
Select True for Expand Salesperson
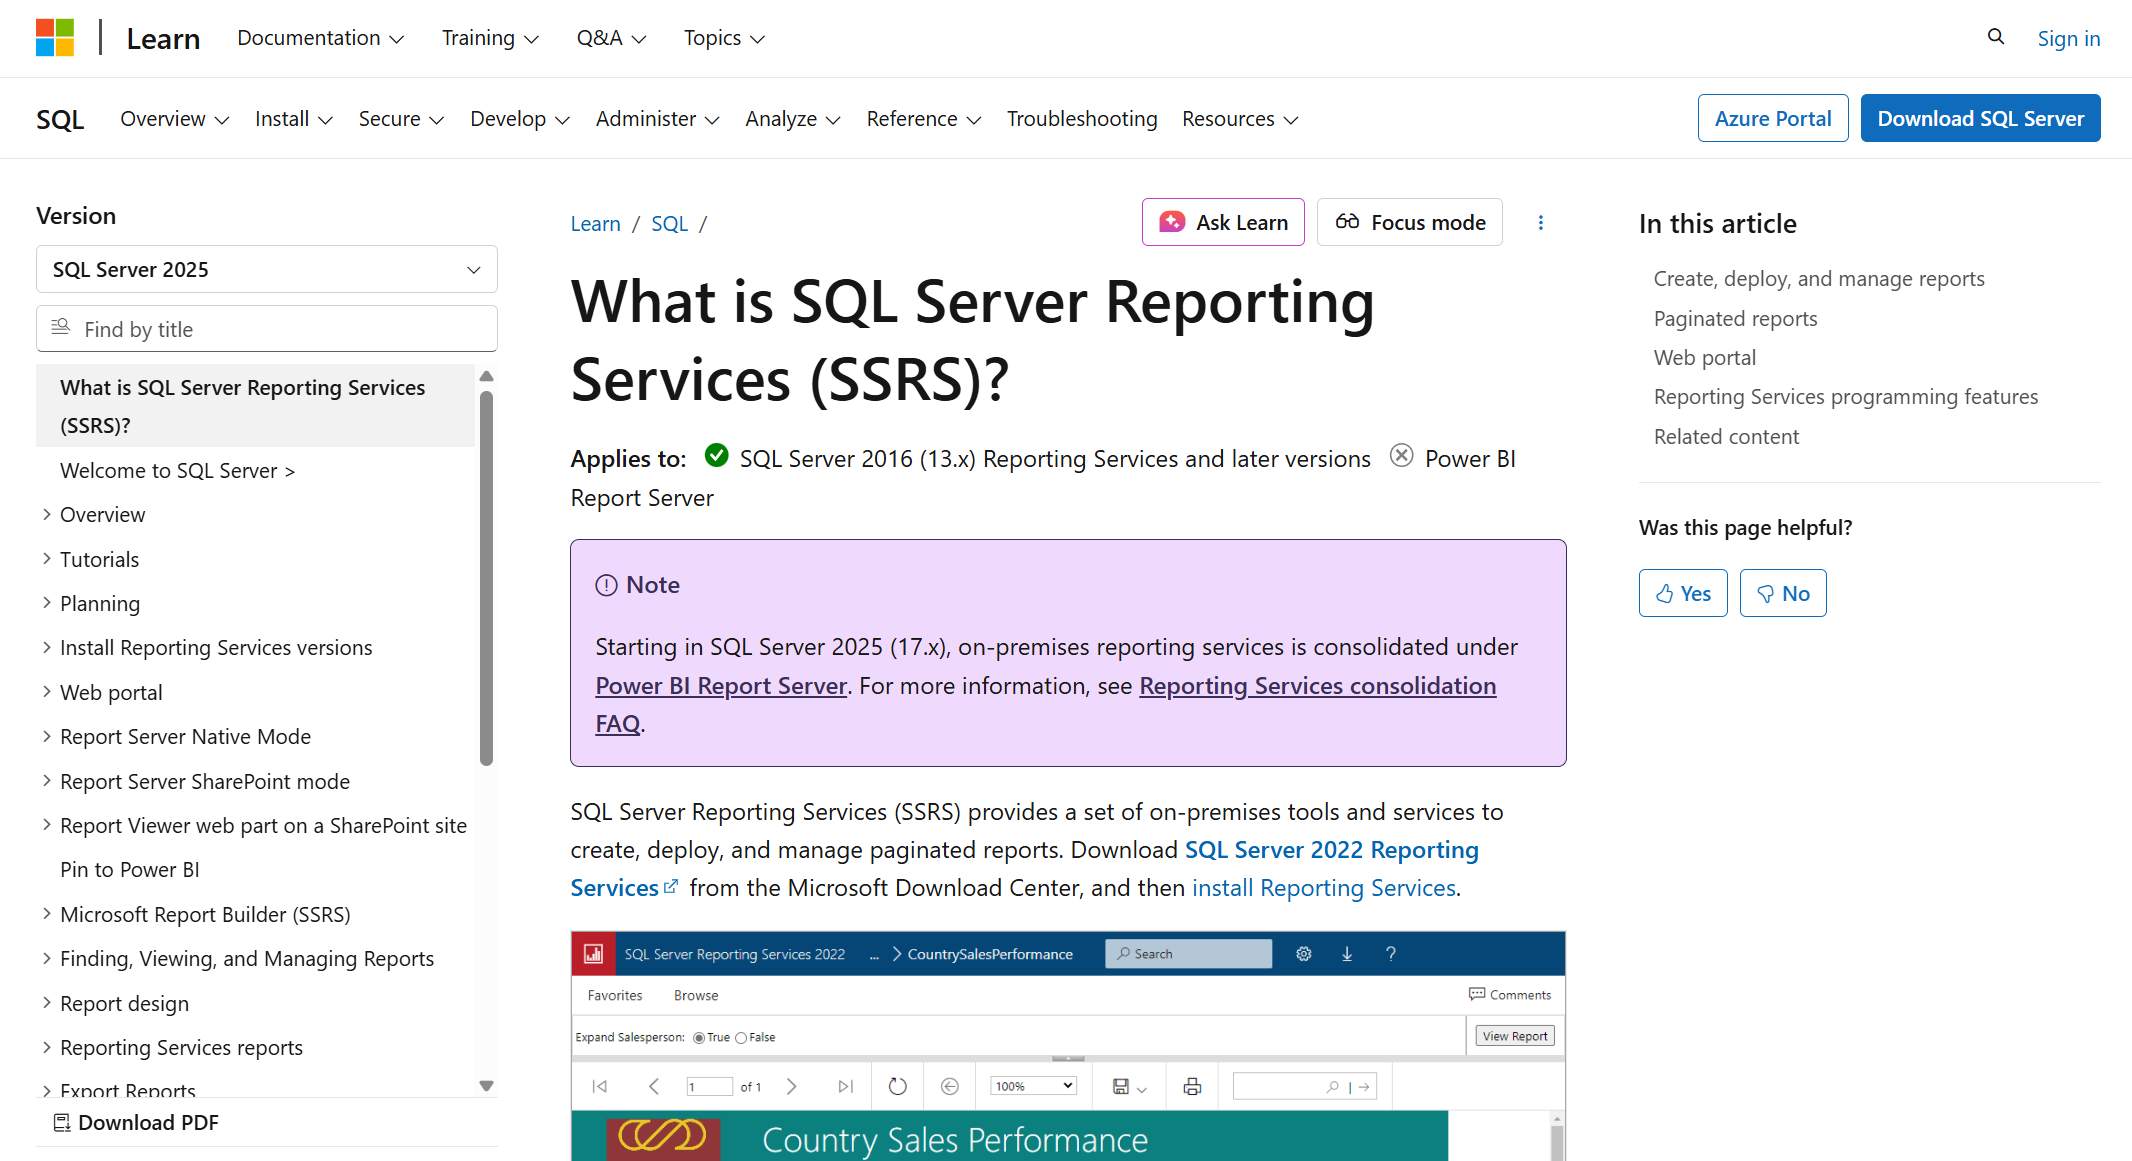697,1037
